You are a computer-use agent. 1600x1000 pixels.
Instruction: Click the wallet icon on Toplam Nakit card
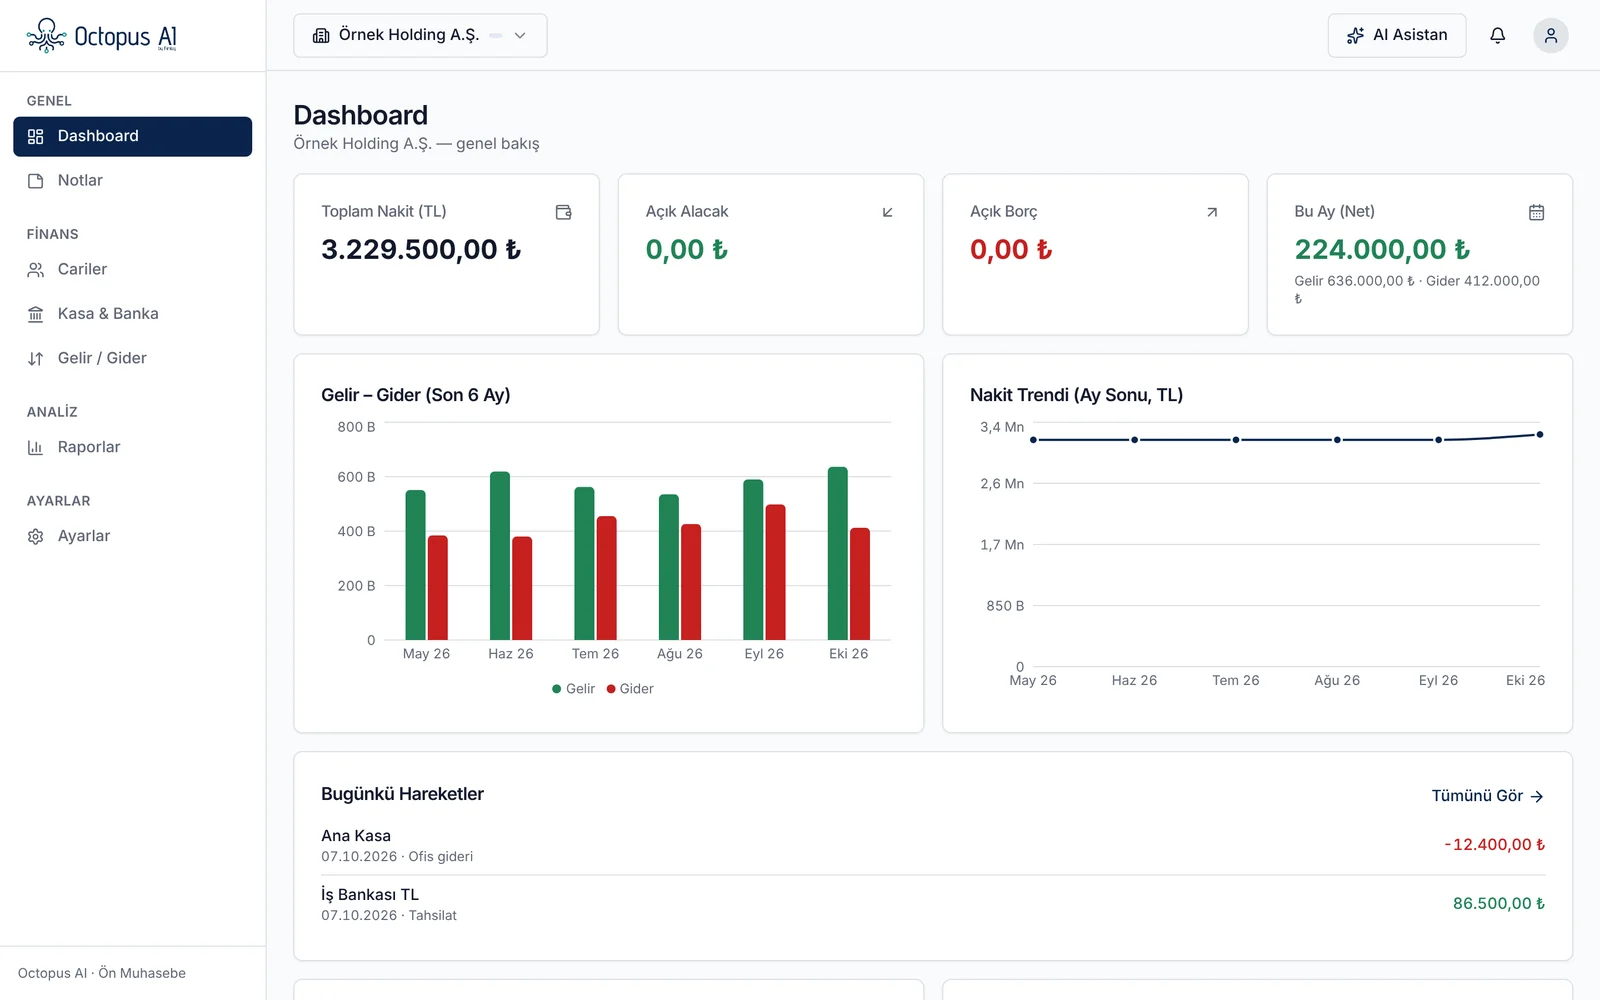563,212
